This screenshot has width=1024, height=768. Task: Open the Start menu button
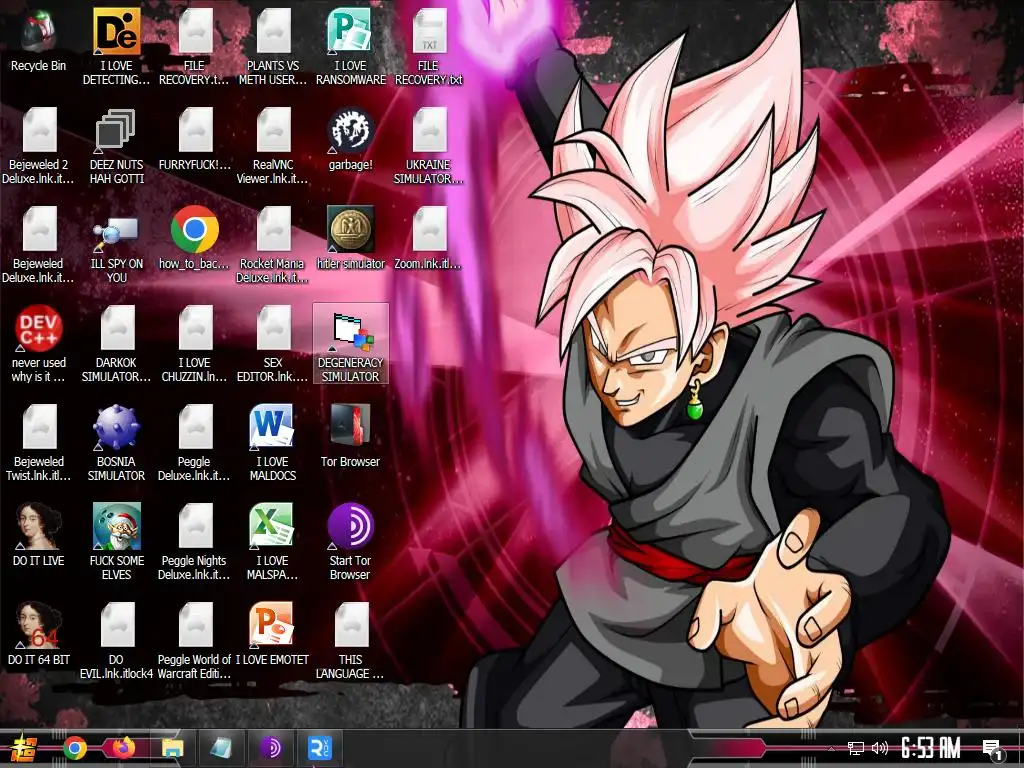click(22, 748)
